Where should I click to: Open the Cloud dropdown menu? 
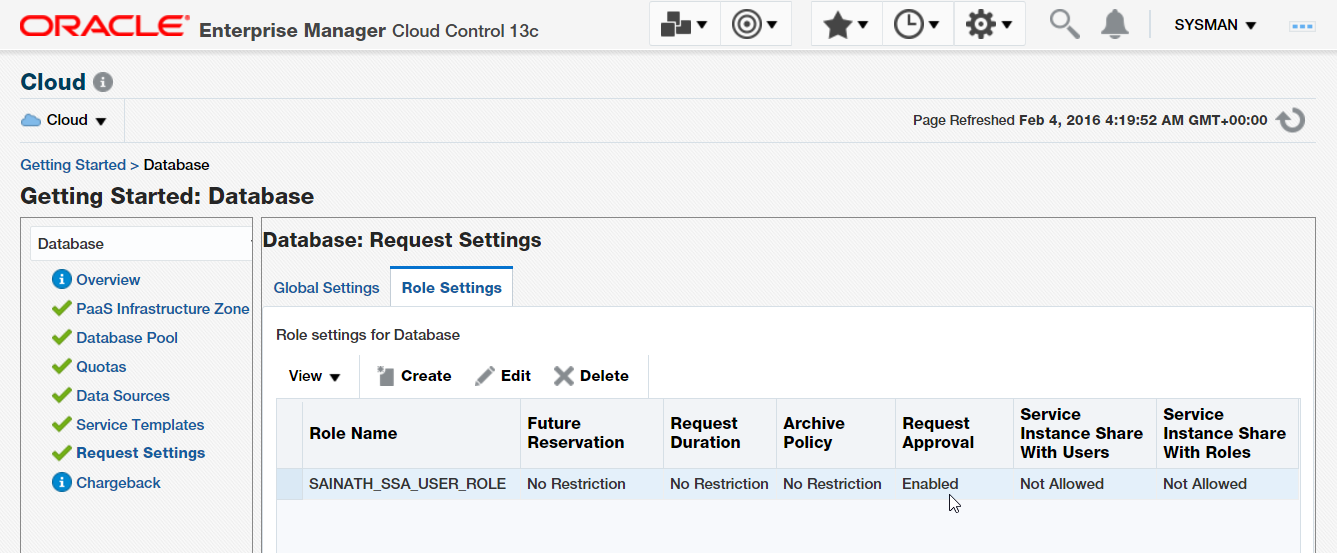coord(65,120)
